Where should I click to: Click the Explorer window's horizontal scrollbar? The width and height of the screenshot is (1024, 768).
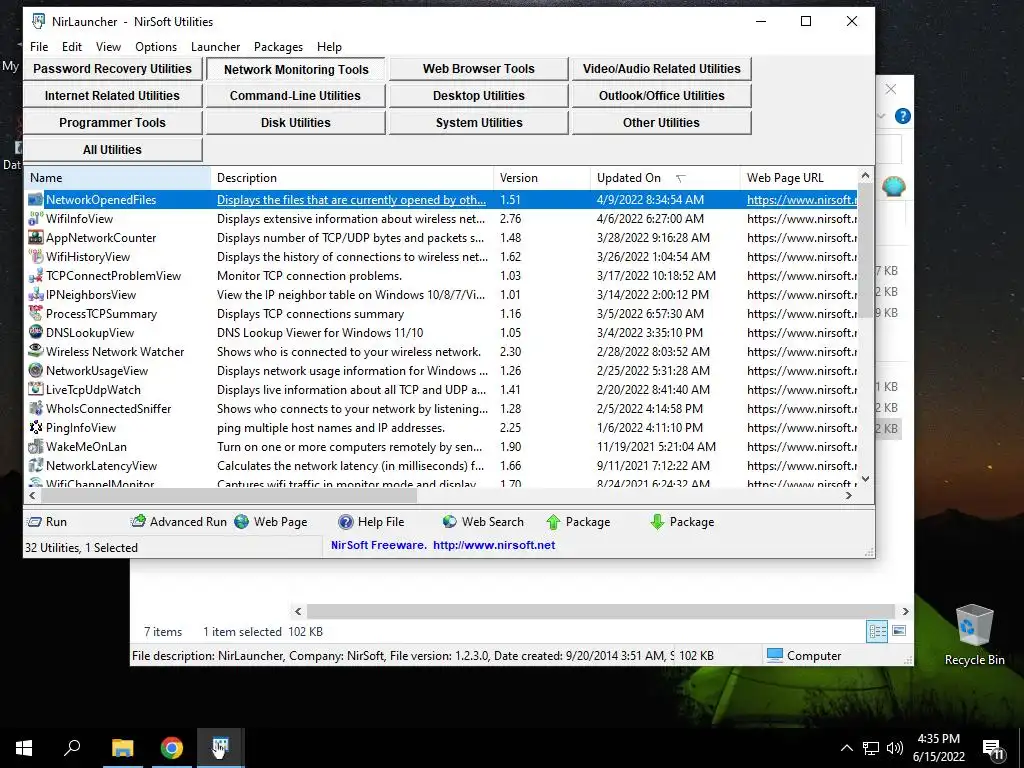[x=601, y=611]
